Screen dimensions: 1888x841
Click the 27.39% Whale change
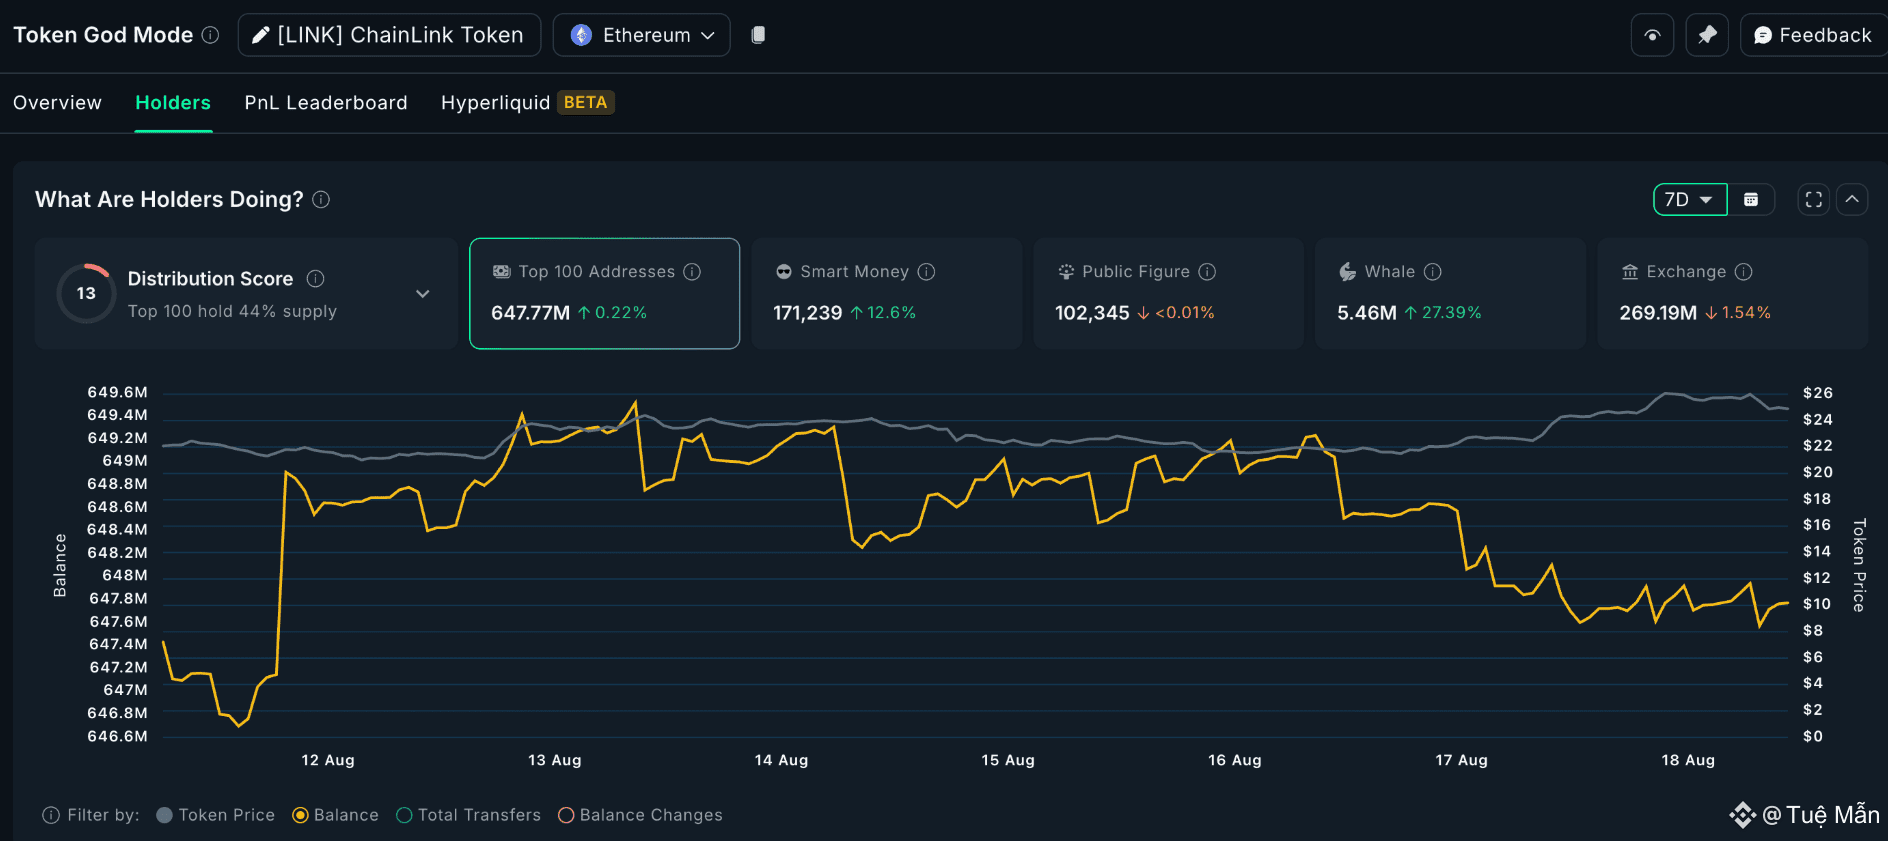(1442, 313)
